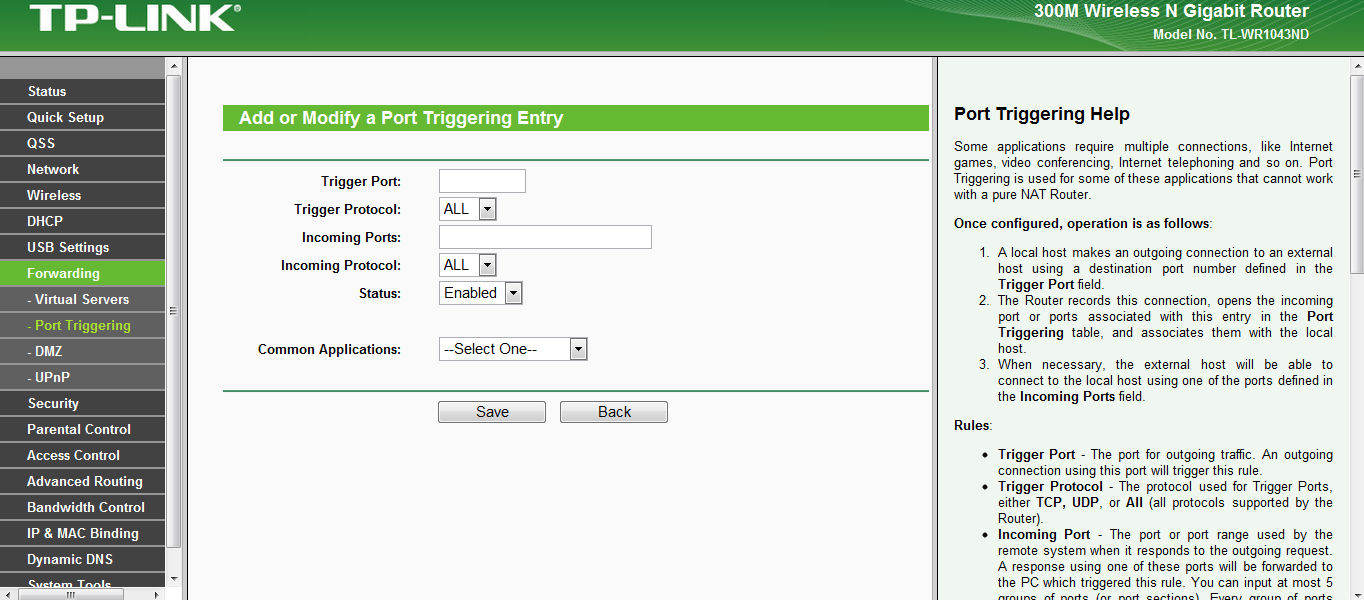1364x600 pixels.
Task: Click sidebar scroll up arrow
Action: point(174,66)
